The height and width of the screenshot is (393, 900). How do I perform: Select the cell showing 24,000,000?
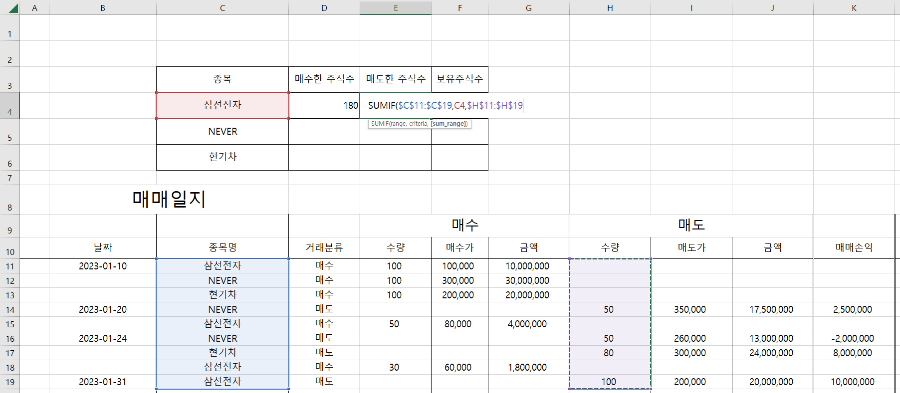click(773, 352)
